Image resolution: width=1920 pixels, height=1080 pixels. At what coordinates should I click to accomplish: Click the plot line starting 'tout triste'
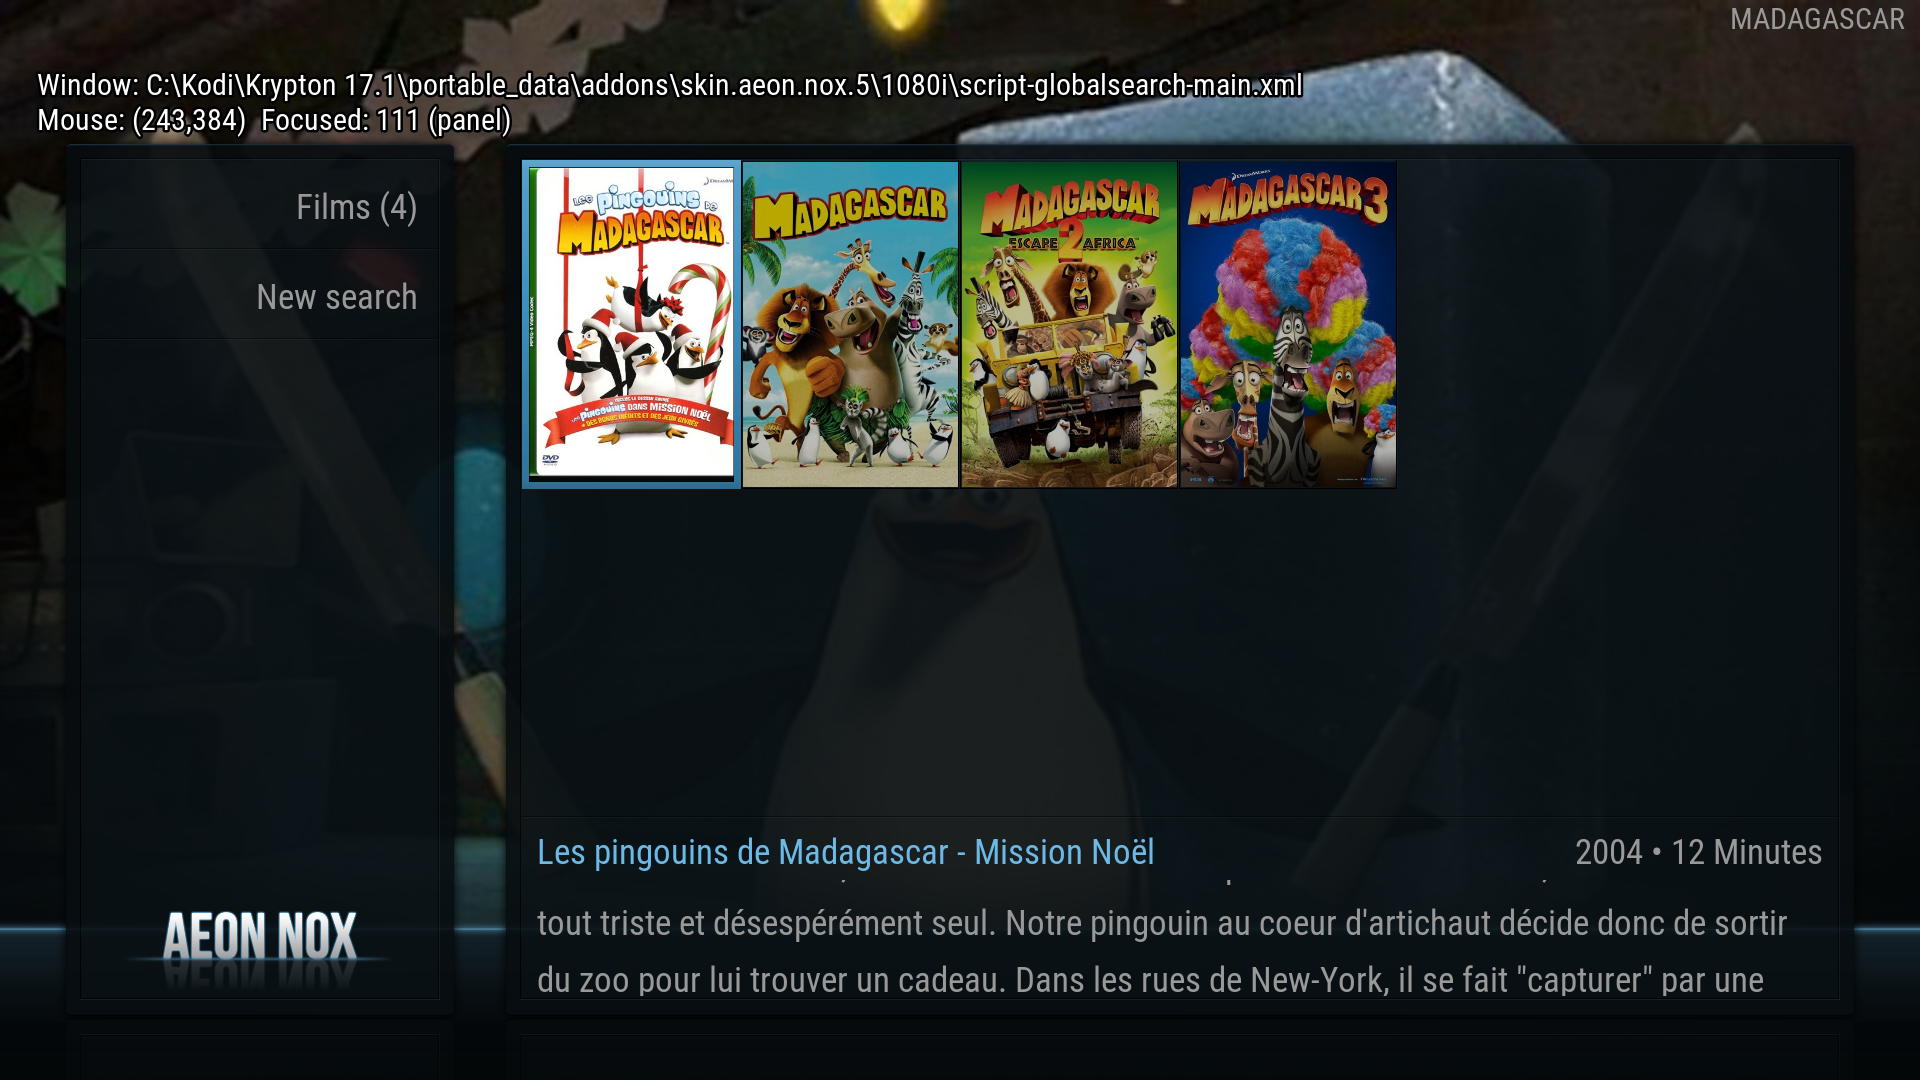tap(1162, 923)
